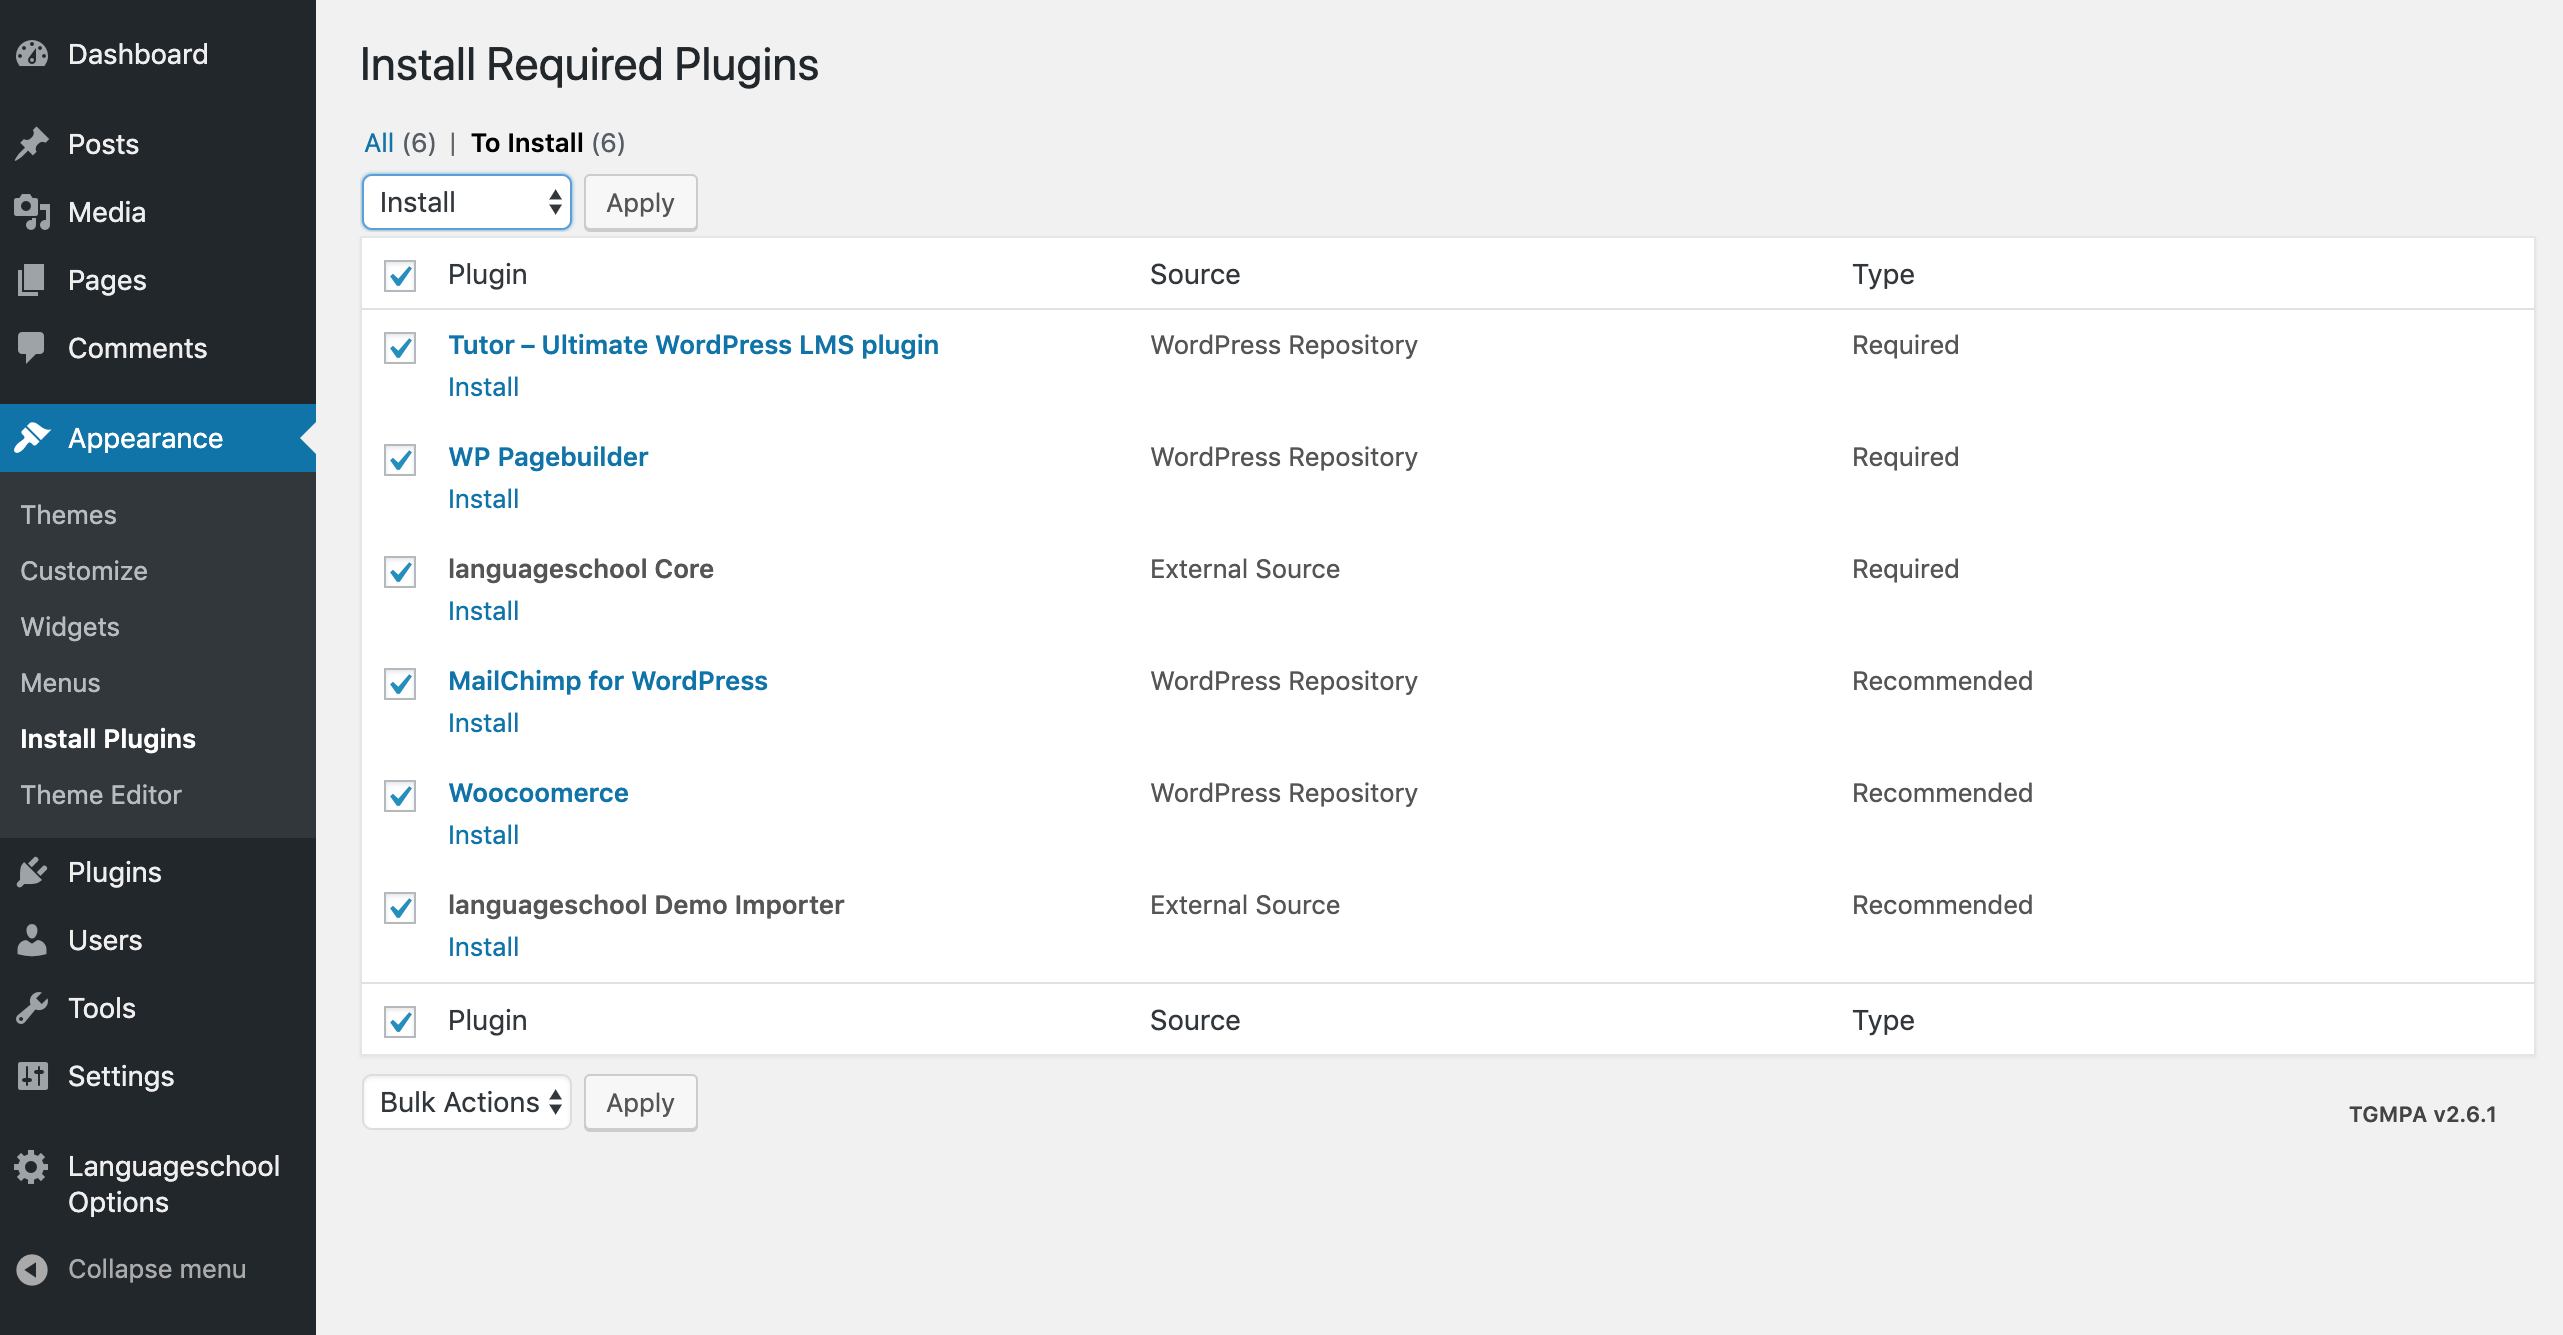Click the Tools wrench icon
Screen dimensions: 2563x1335
pos(32,1008)
